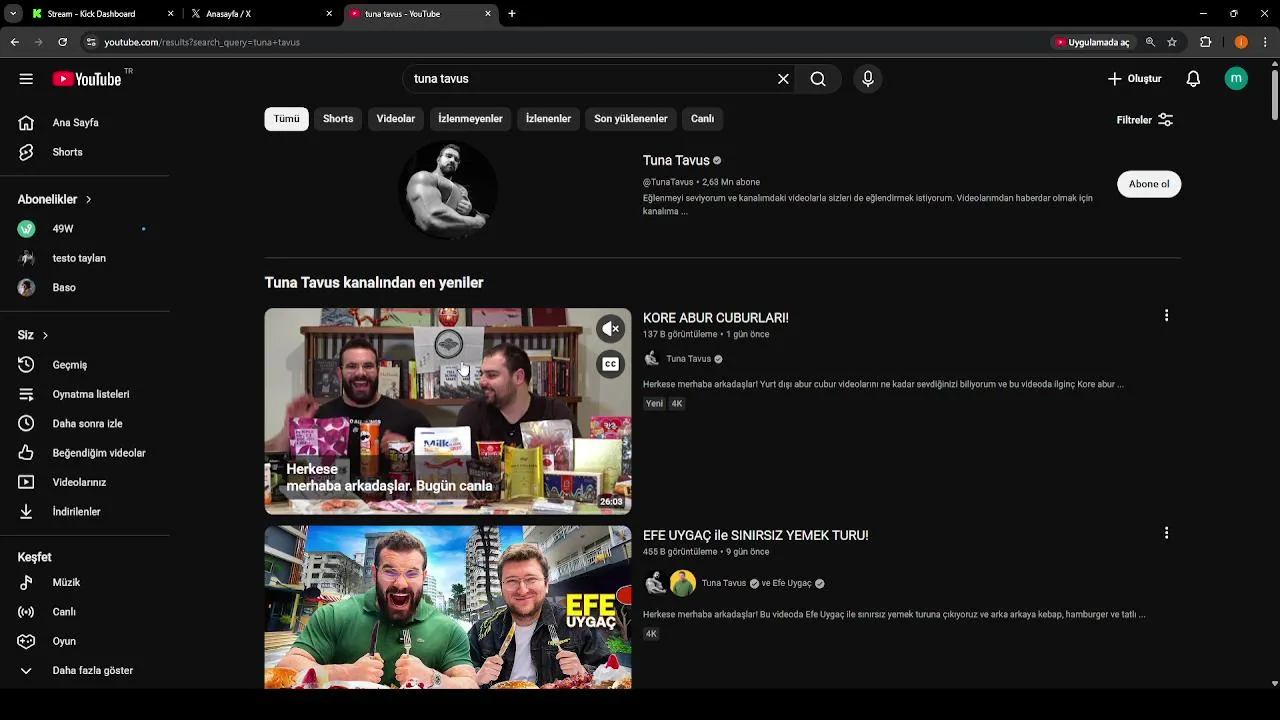Open Beğendiğim videolar liked videos
This screenshot has height=720, width=1280.
[85, 453]
